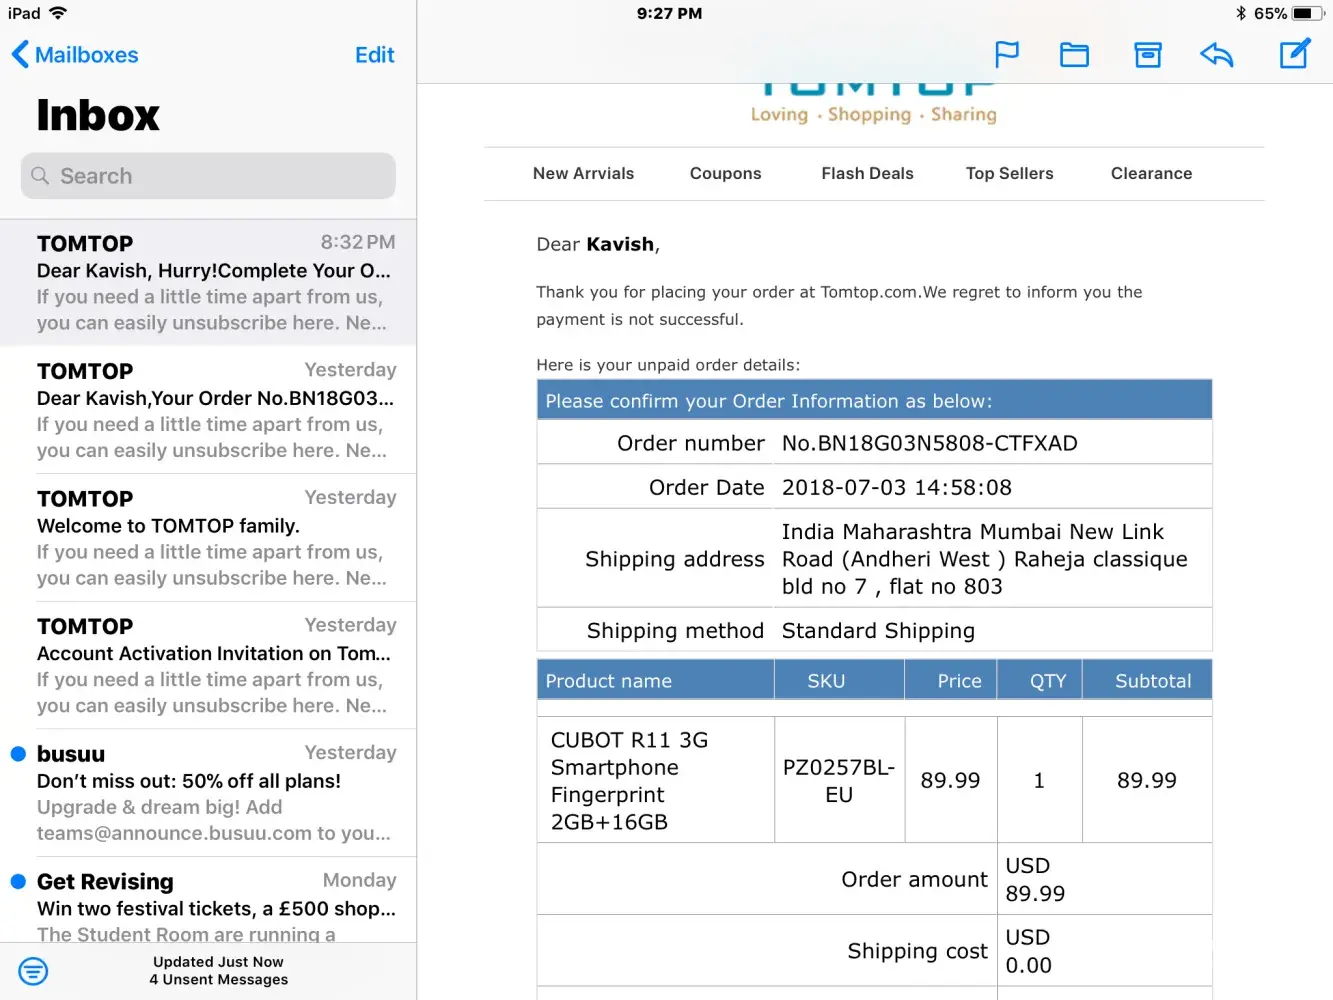Select Flash Deals in the TOMTOP navigation
1333x1000 pixels.
[867, 173]
